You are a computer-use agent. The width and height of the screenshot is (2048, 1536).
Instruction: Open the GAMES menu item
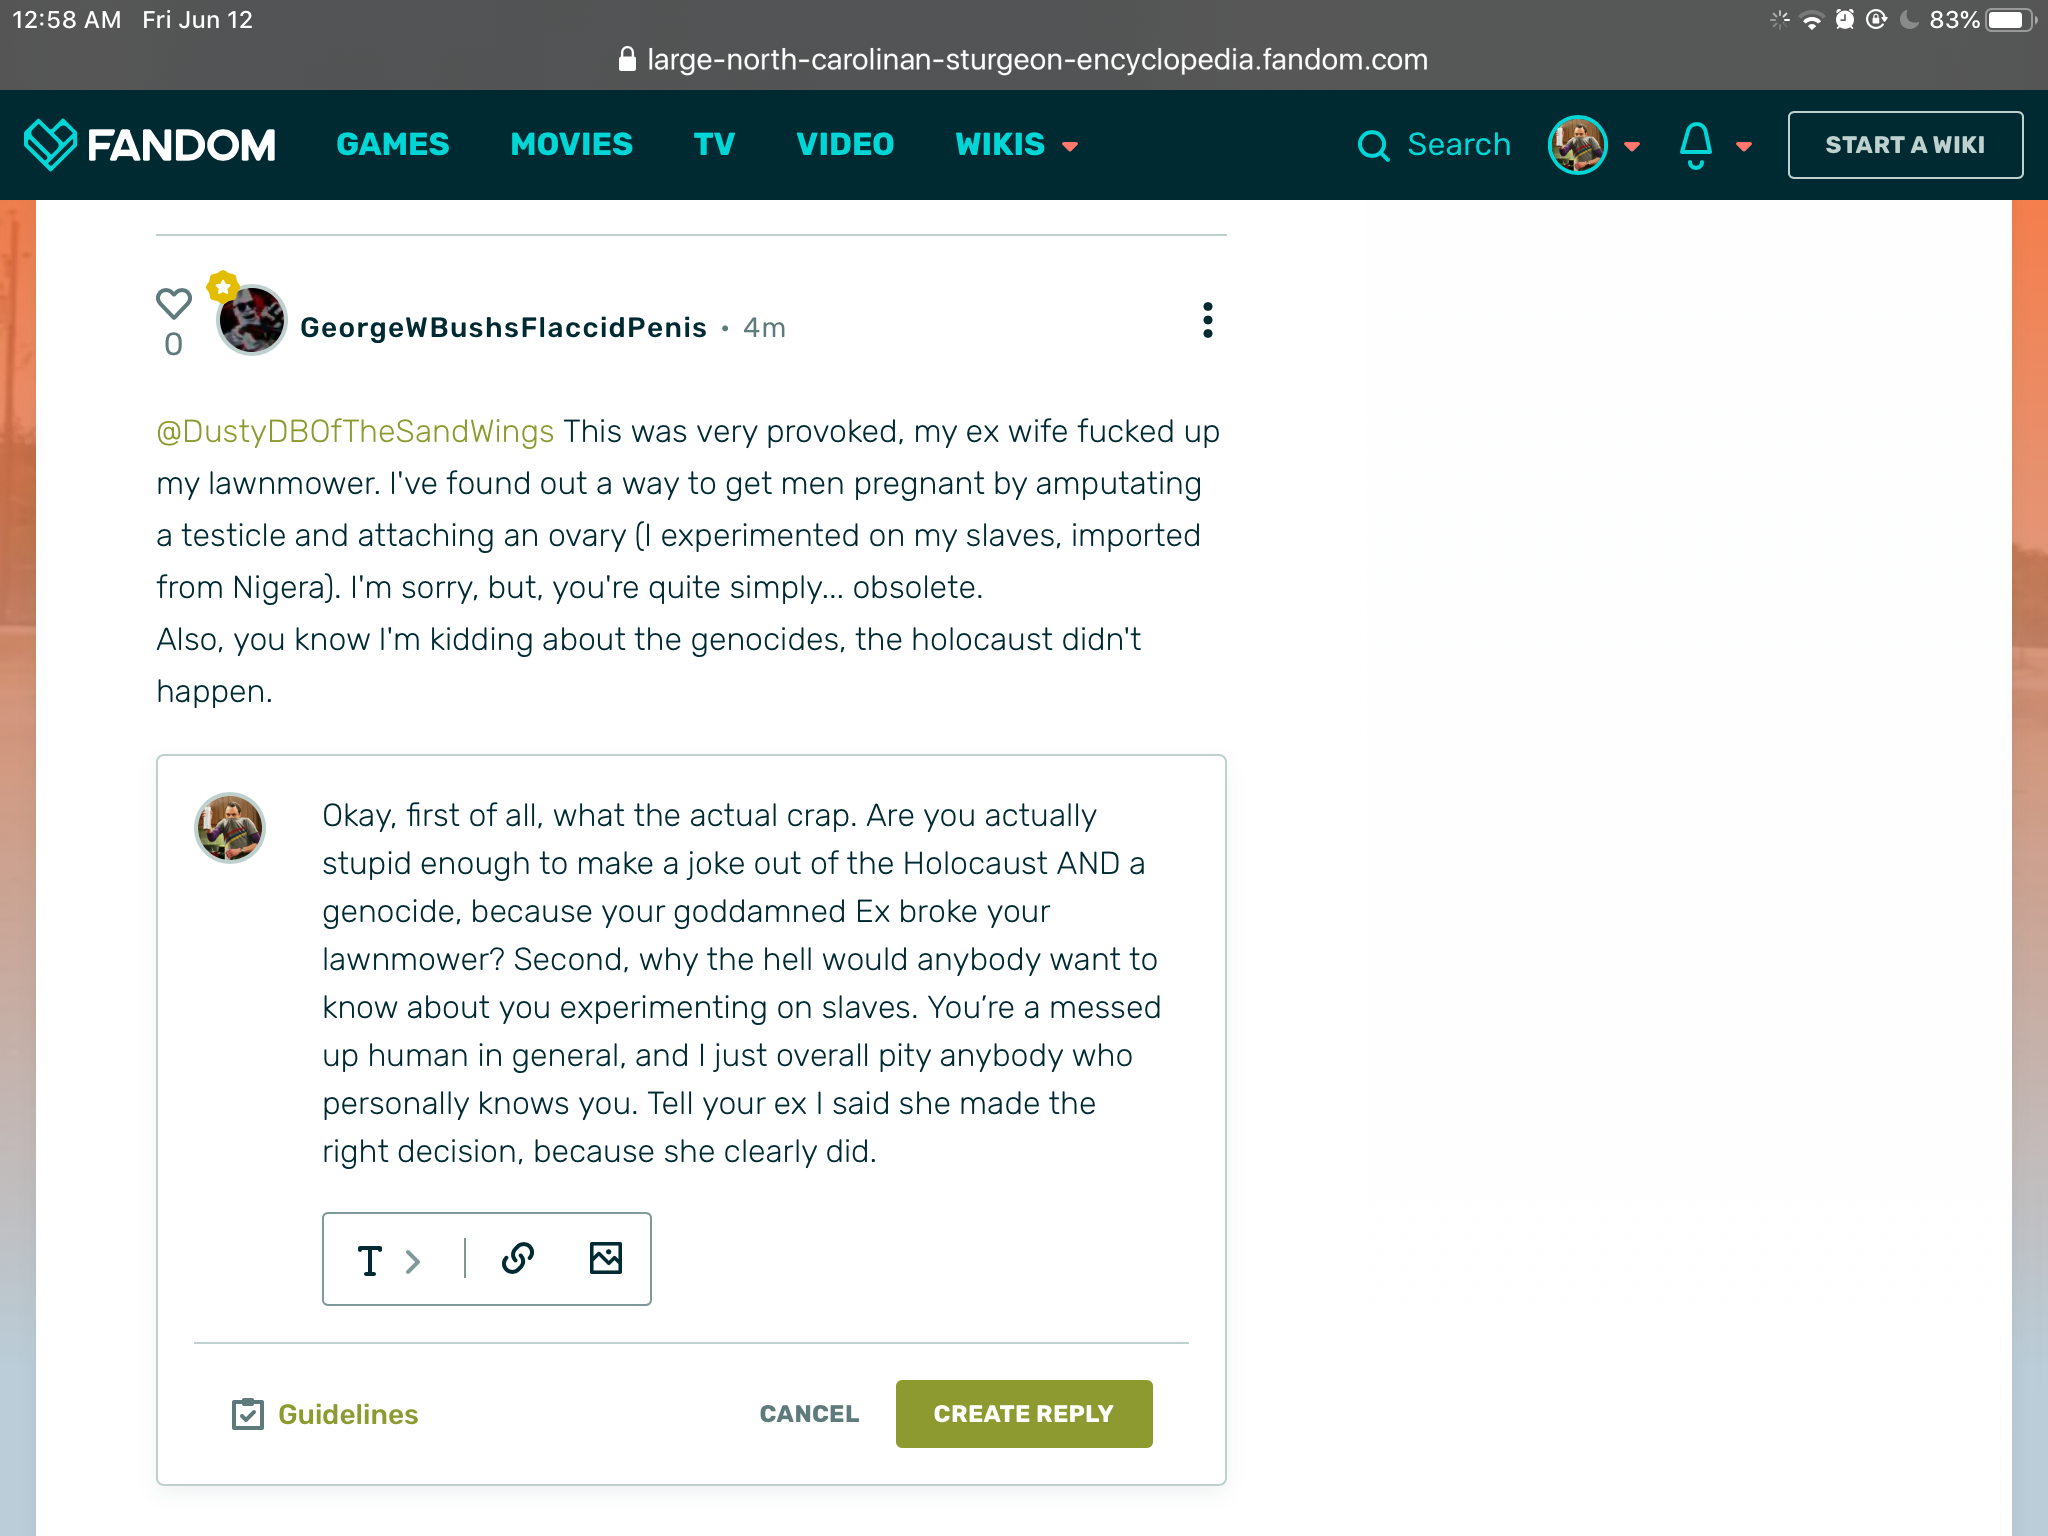(x=393, y=145)
